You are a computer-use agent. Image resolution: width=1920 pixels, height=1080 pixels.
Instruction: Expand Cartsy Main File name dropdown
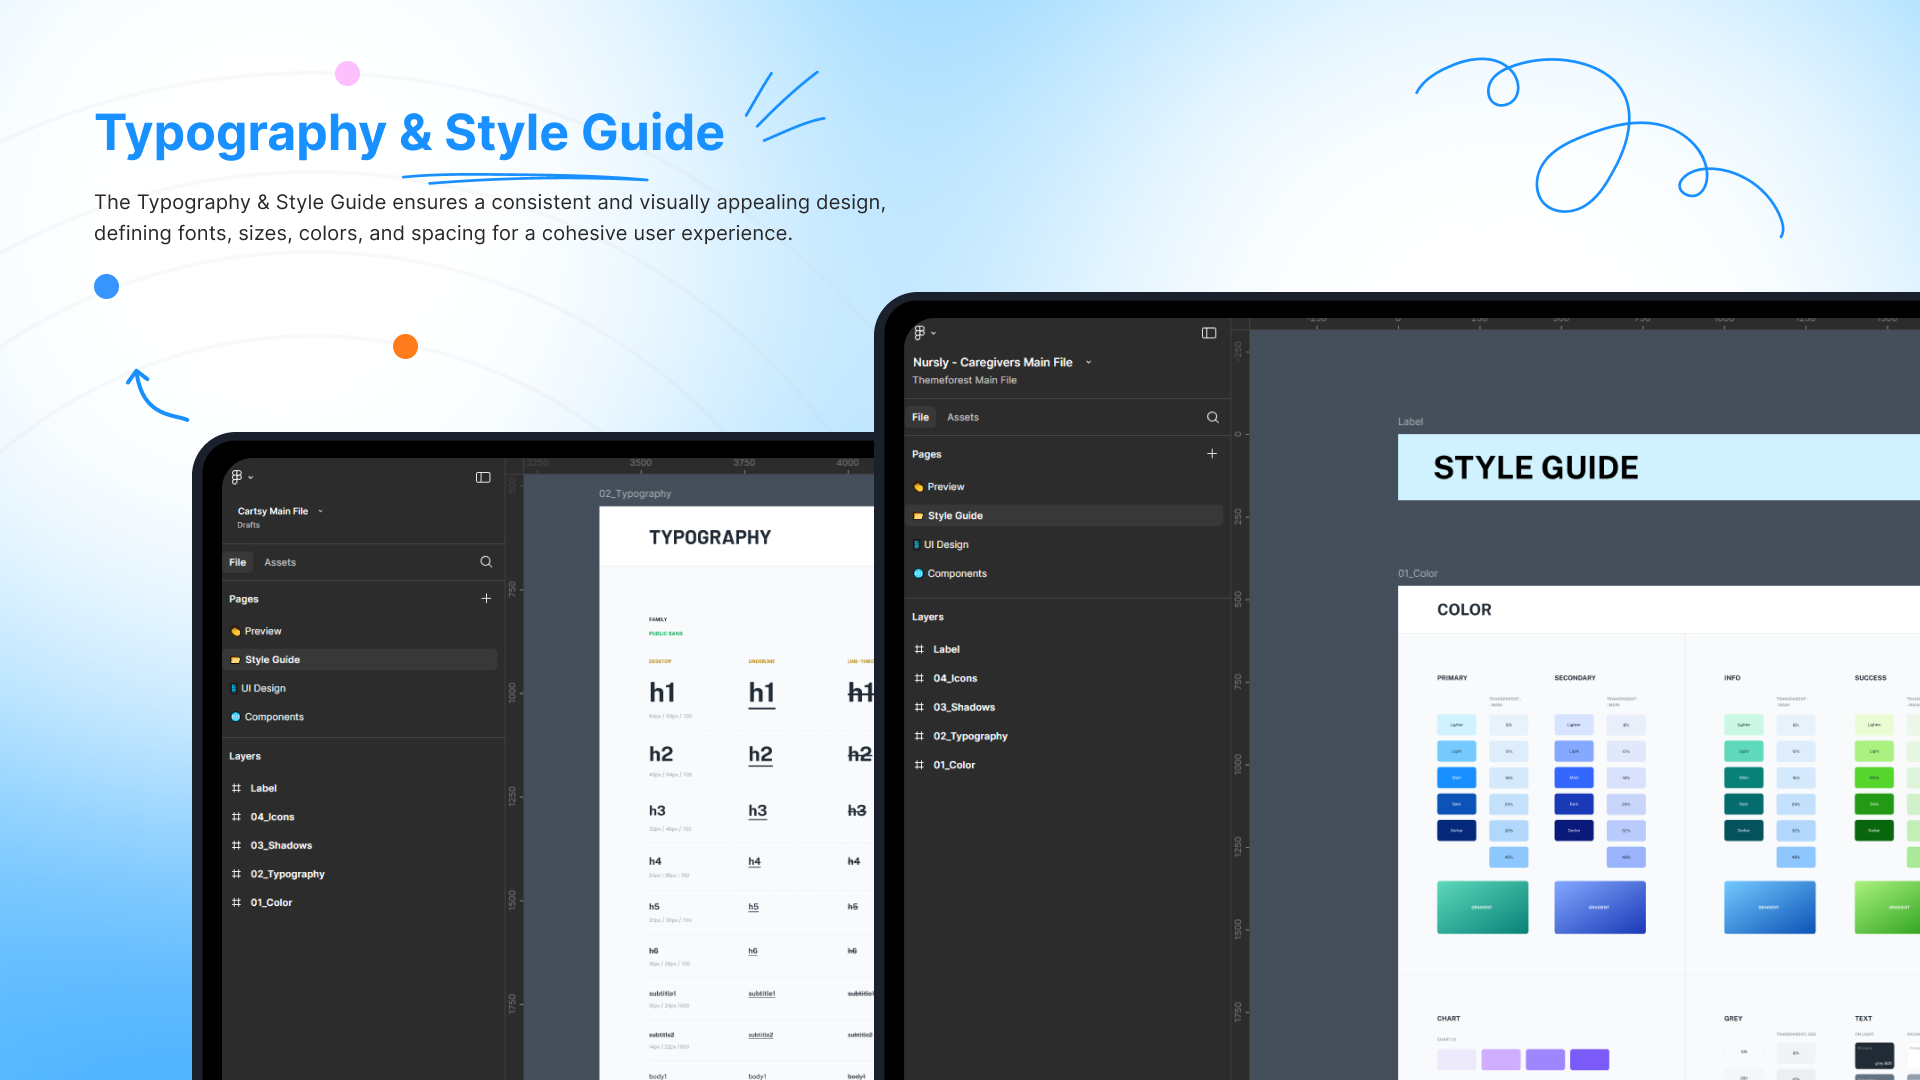coord(321,511)
